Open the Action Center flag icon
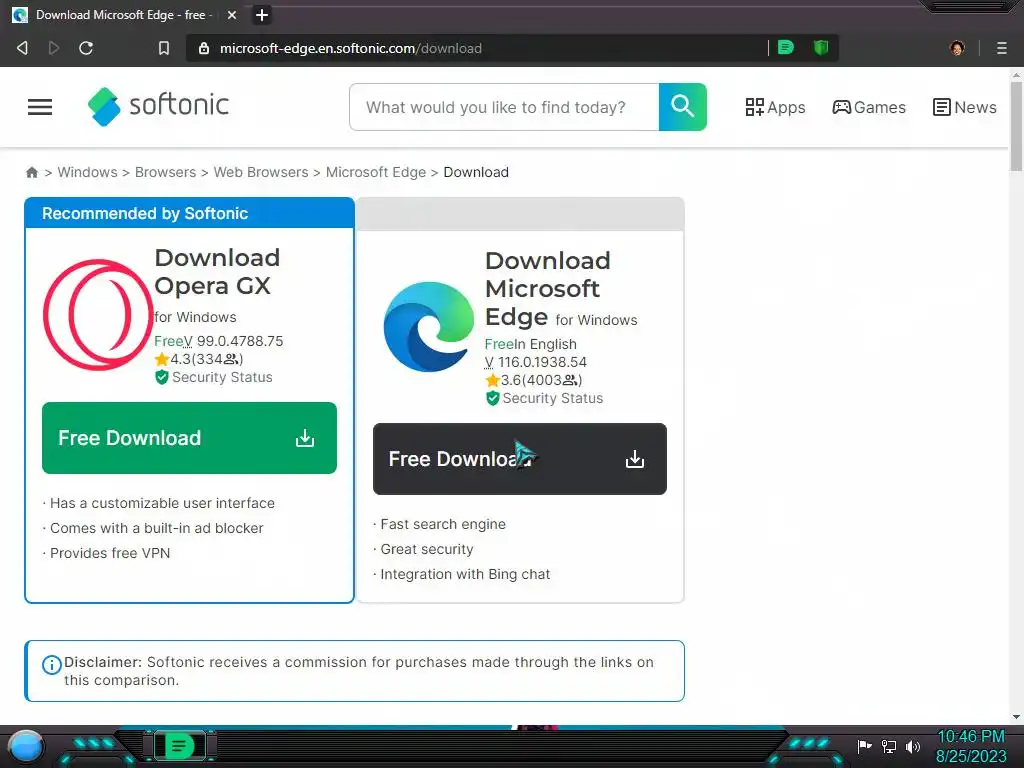Screen dimensions: 1024x768 coord(865,746)
